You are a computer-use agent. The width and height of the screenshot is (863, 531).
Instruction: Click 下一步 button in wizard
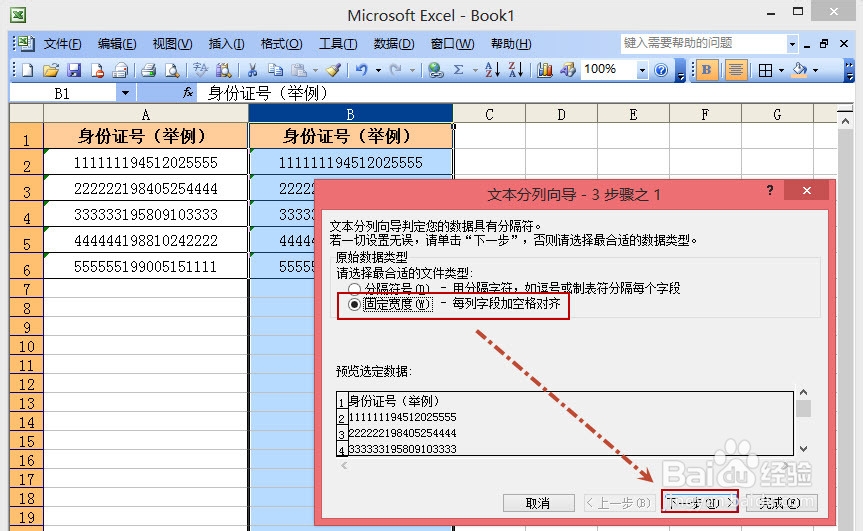[700, 503]
